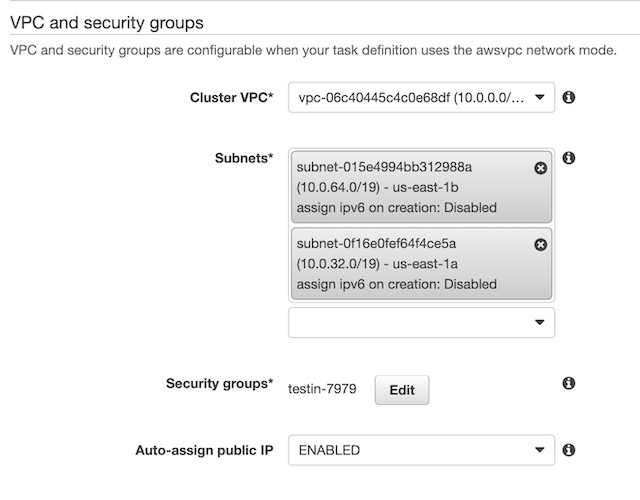
Task: Select the us-east-1a subnet entry
Action: [410, 264]
